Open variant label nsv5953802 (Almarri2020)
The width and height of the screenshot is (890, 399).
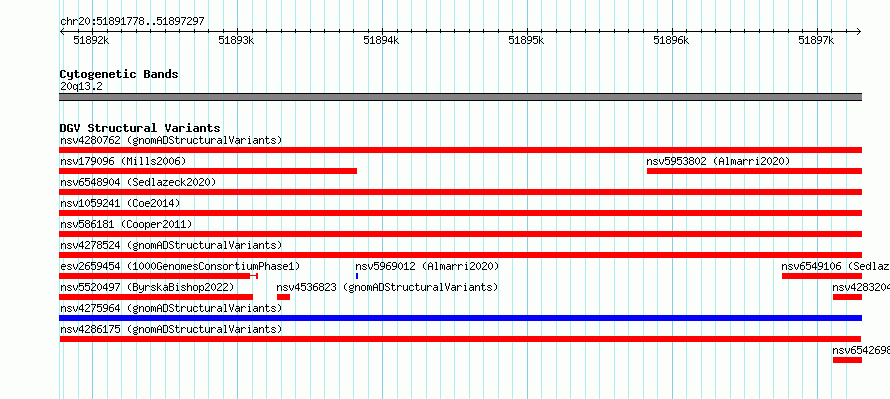[718, 162]
